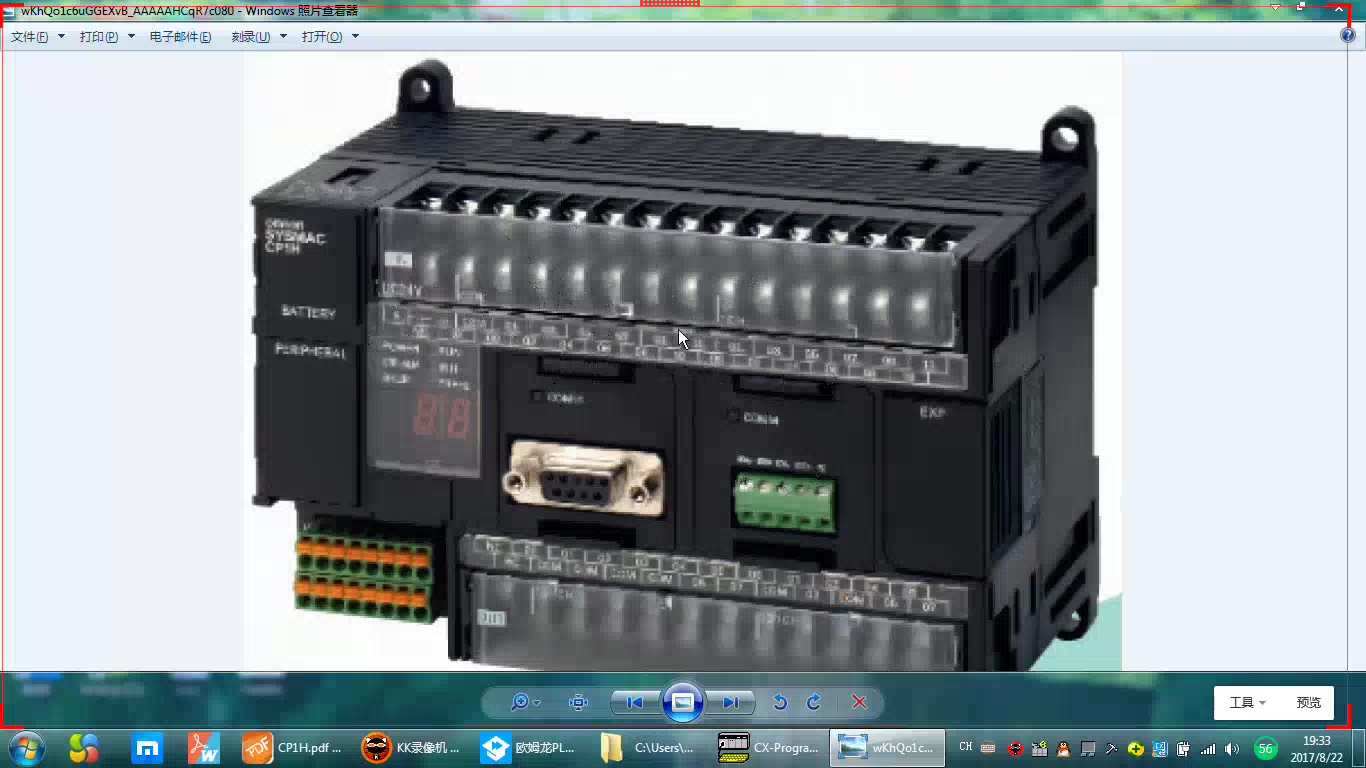
Task: Click the actual size fit button
Action: coord(578,703)
